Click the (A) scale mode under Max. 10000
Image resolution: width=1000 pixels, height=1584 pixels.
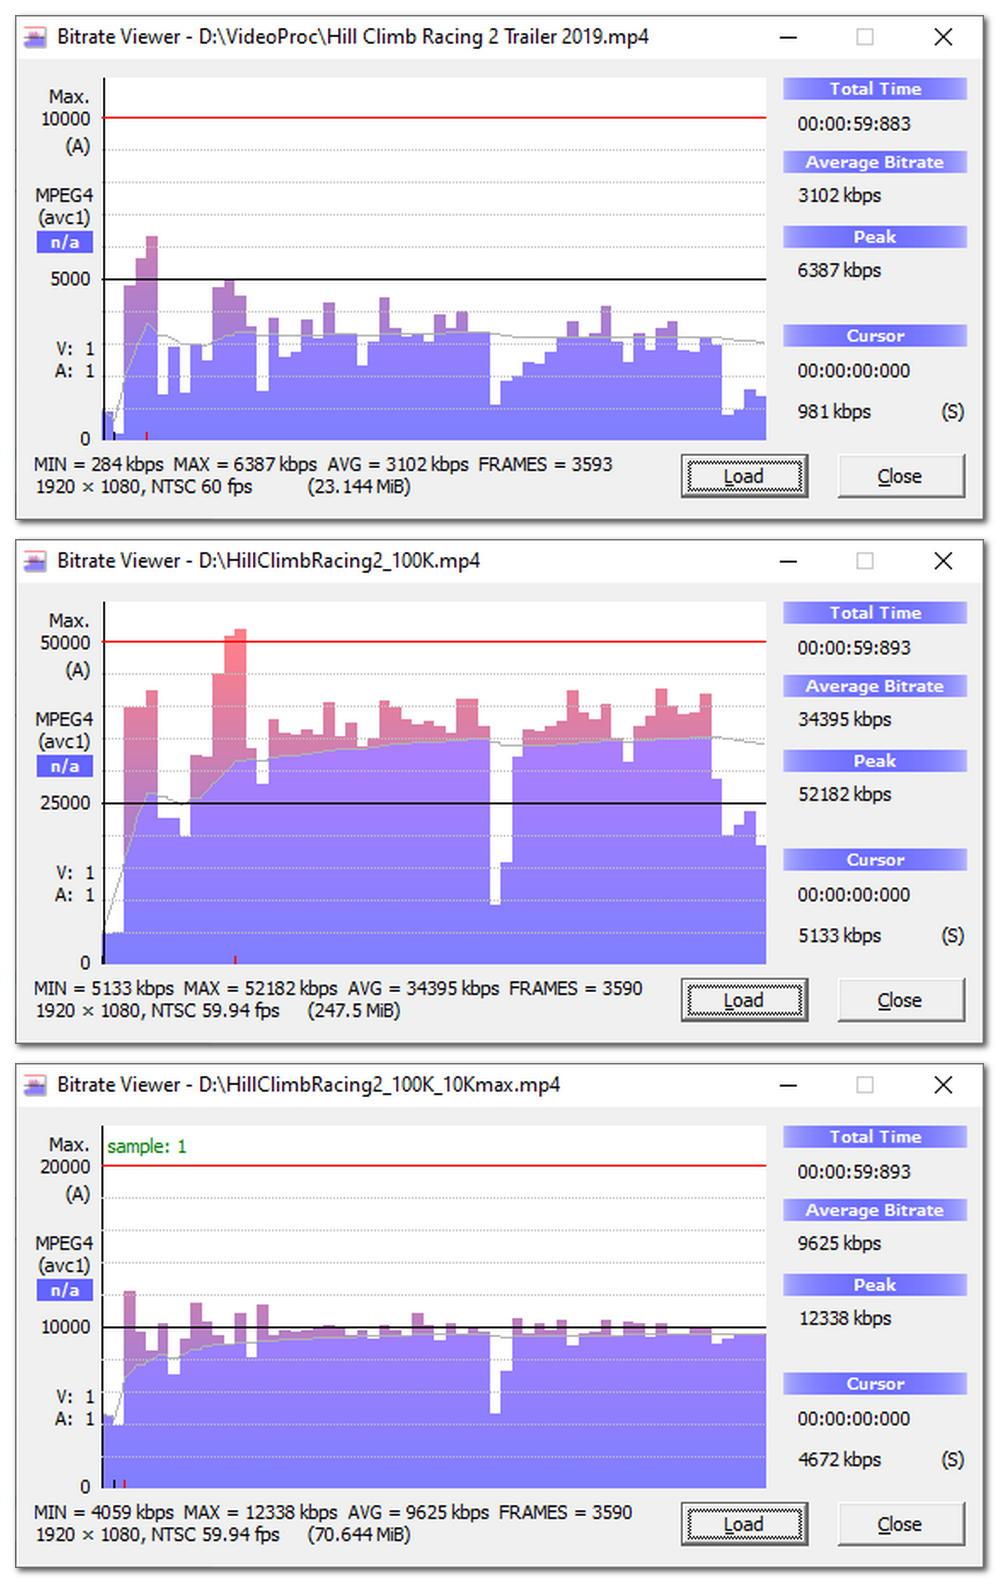pos(77,146)
